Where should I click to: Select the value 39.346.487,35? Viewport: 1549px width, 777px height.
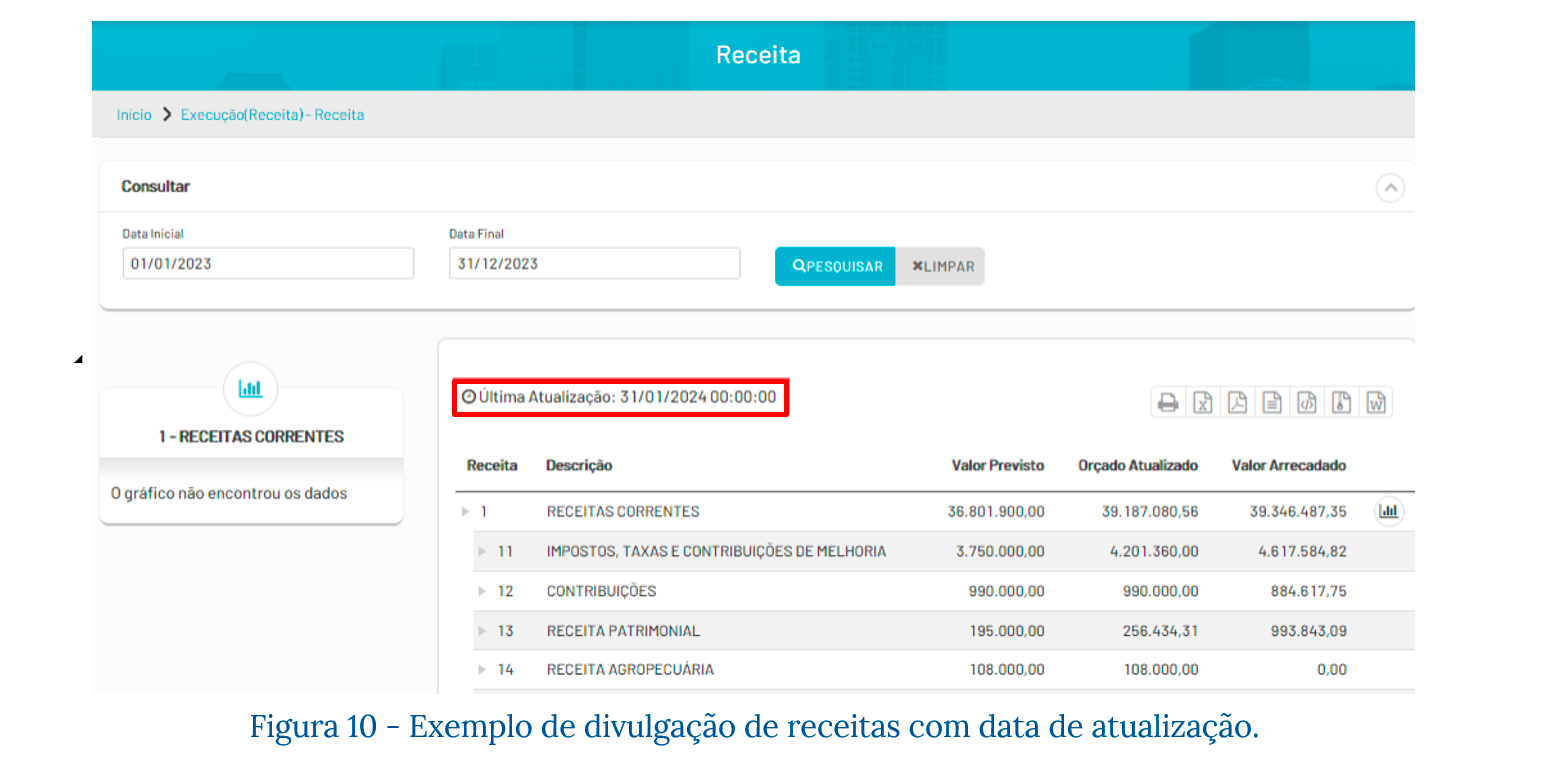coord(1298,512)
